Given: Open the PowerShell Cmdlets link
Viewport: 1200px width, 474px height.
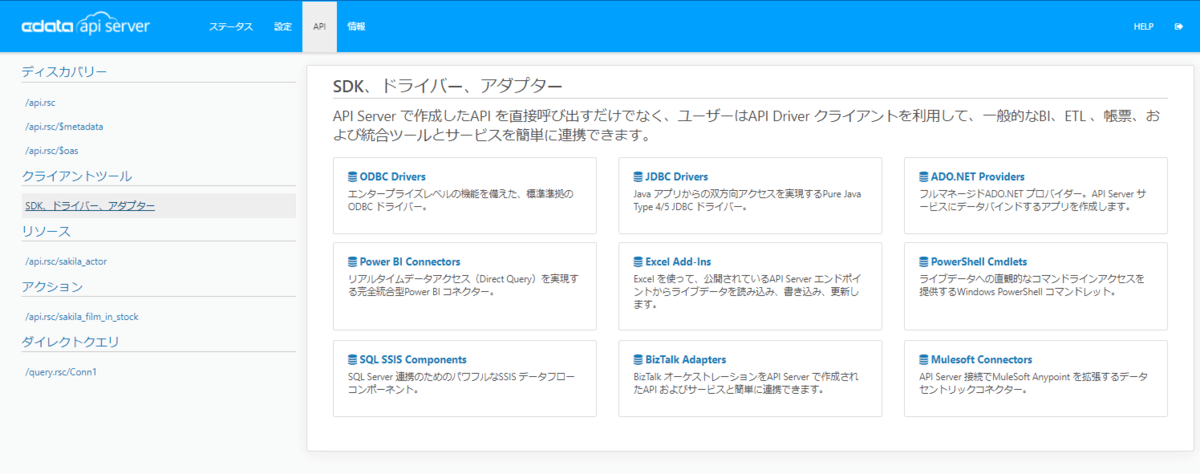Looking at the screenshot, I should (979, 262).
